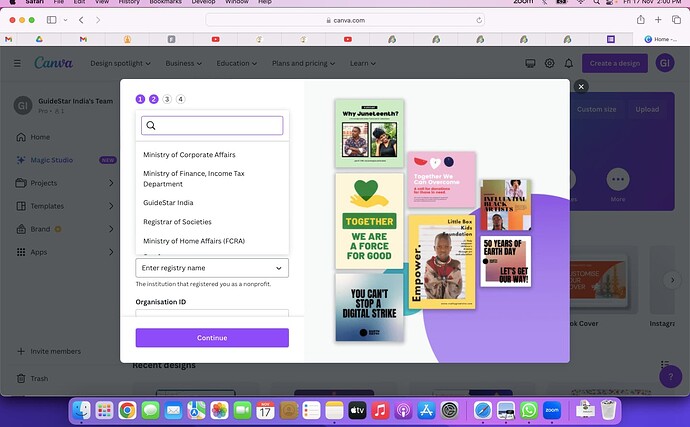Go back in Safari
Screen dimensions: 690x427
[81, 20]
